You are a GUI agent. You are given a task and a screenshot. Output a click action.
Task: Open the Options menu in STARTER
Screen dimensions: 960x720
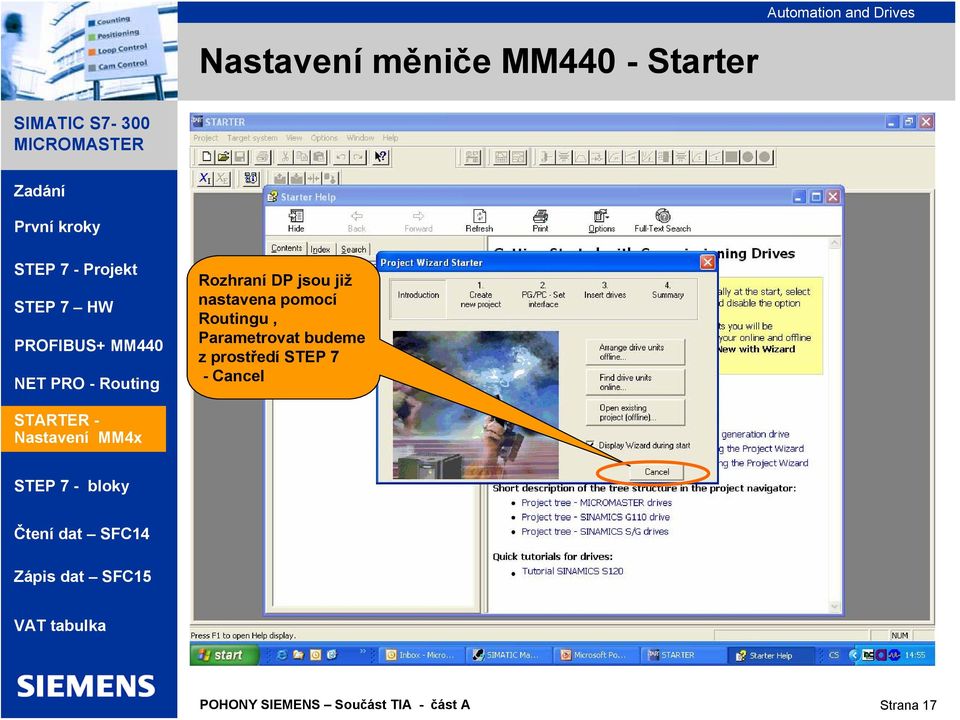pos(324,138)
